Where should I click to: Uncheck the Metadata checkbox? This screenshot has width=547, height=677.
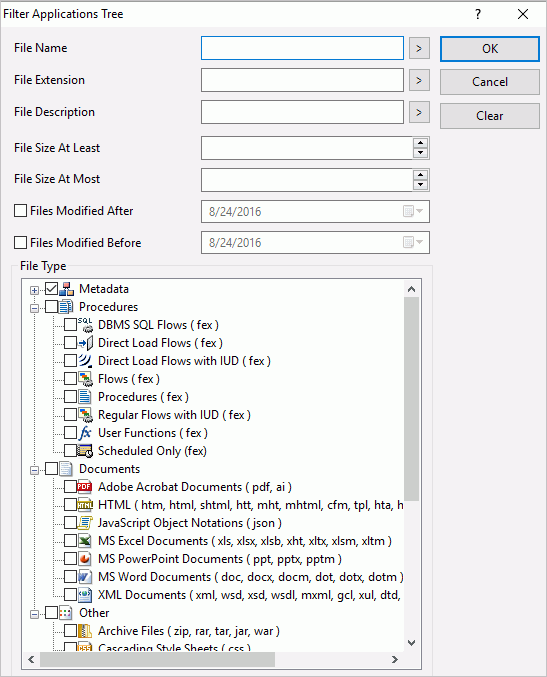tap(51, 289)
